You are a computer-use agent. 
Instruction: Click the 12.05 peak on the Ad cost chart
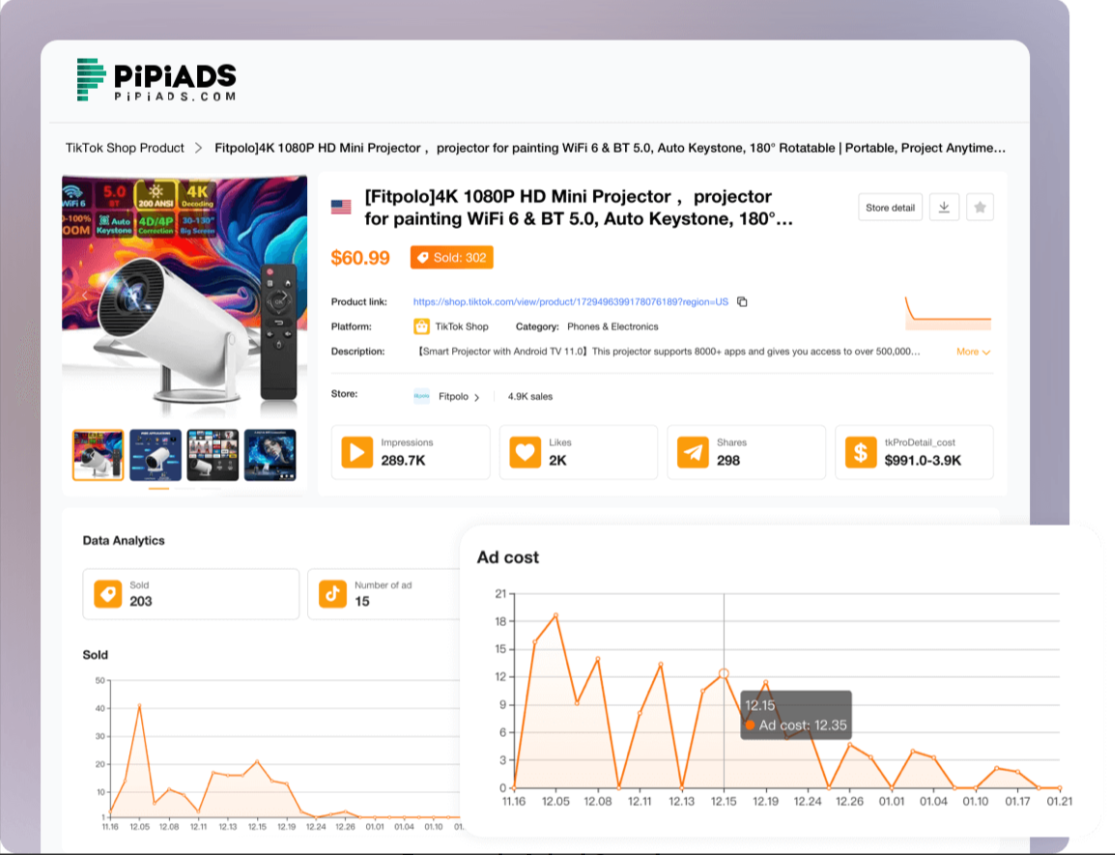555,615
